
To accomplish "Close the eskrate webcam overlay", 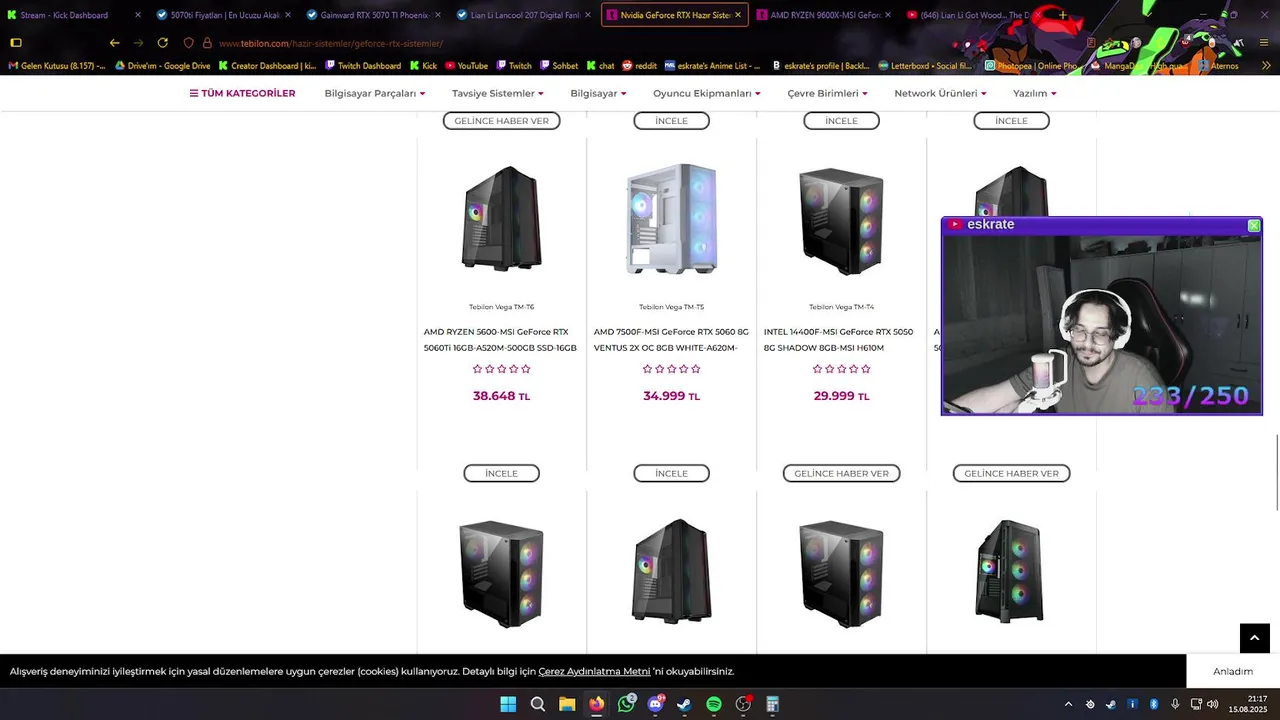I will point(1253,226).
